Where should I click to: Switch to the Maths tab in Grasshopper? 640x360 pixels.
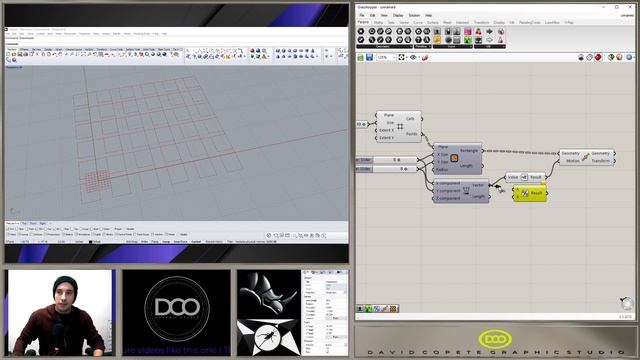coord(378,22)
